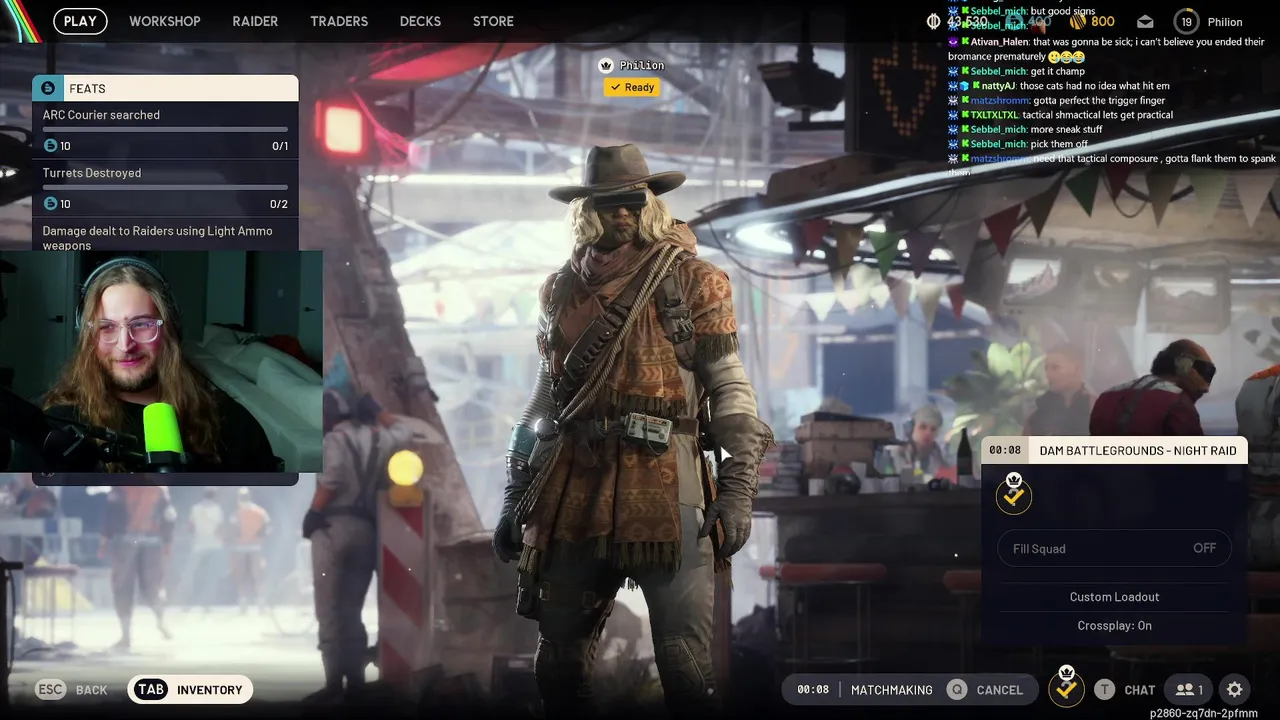The height and width of the screenshot is (720, 1280).
Task: Click the gold 800 token icon
Action: coord(1078,21)
